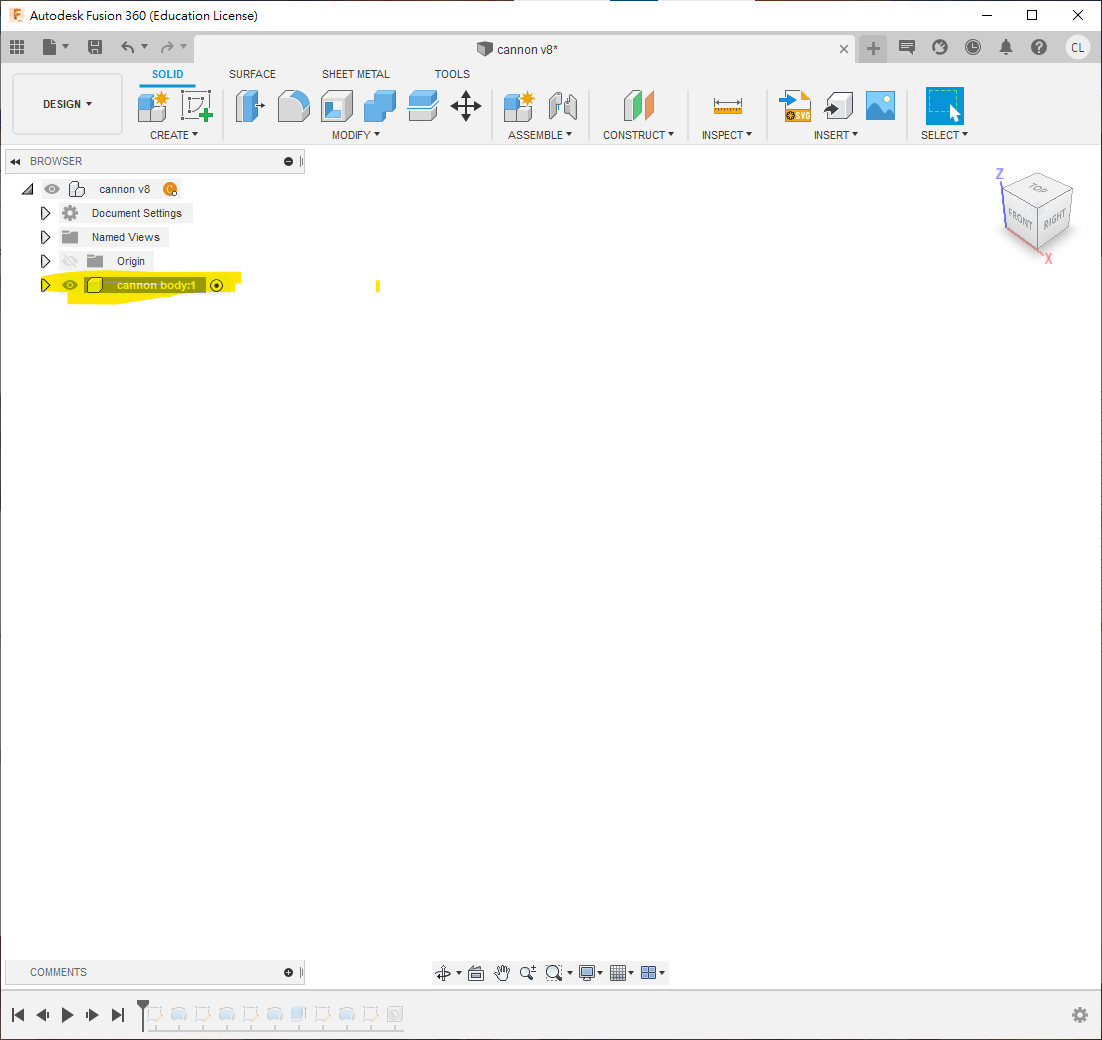Screen dimensions: 1102x1040
Task: Select the Move/Copy arrows tool
Action: 466,105
